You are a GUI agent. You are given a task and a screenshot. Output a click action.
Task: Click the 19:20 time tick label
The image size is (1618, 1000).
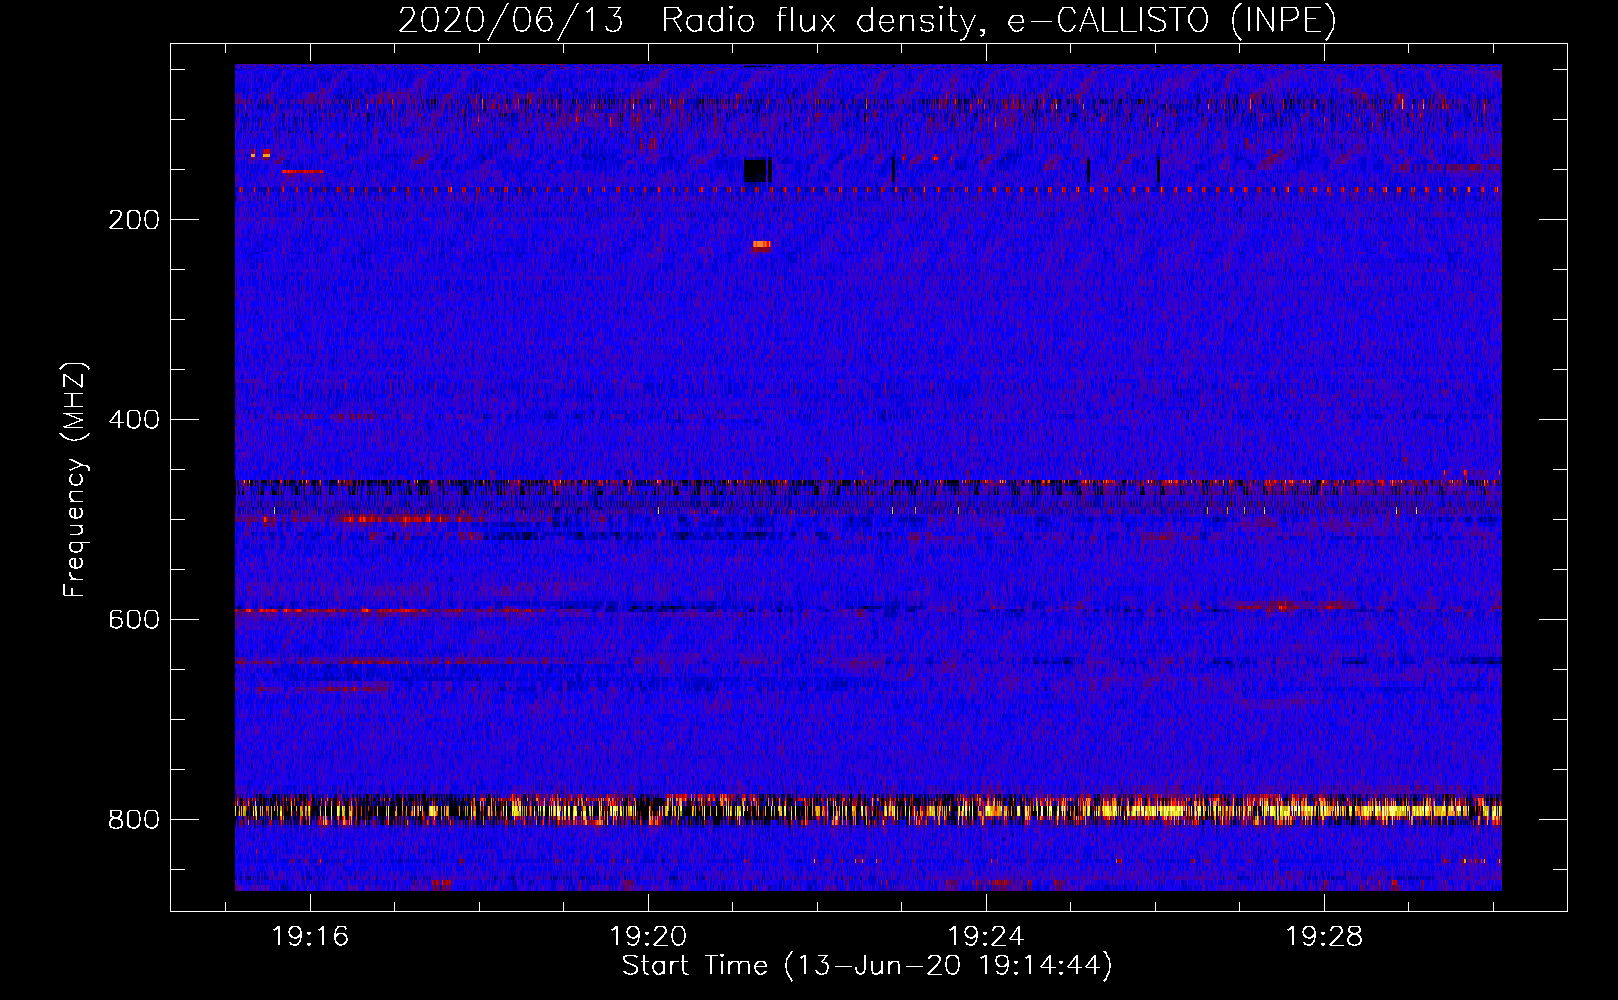648,937
